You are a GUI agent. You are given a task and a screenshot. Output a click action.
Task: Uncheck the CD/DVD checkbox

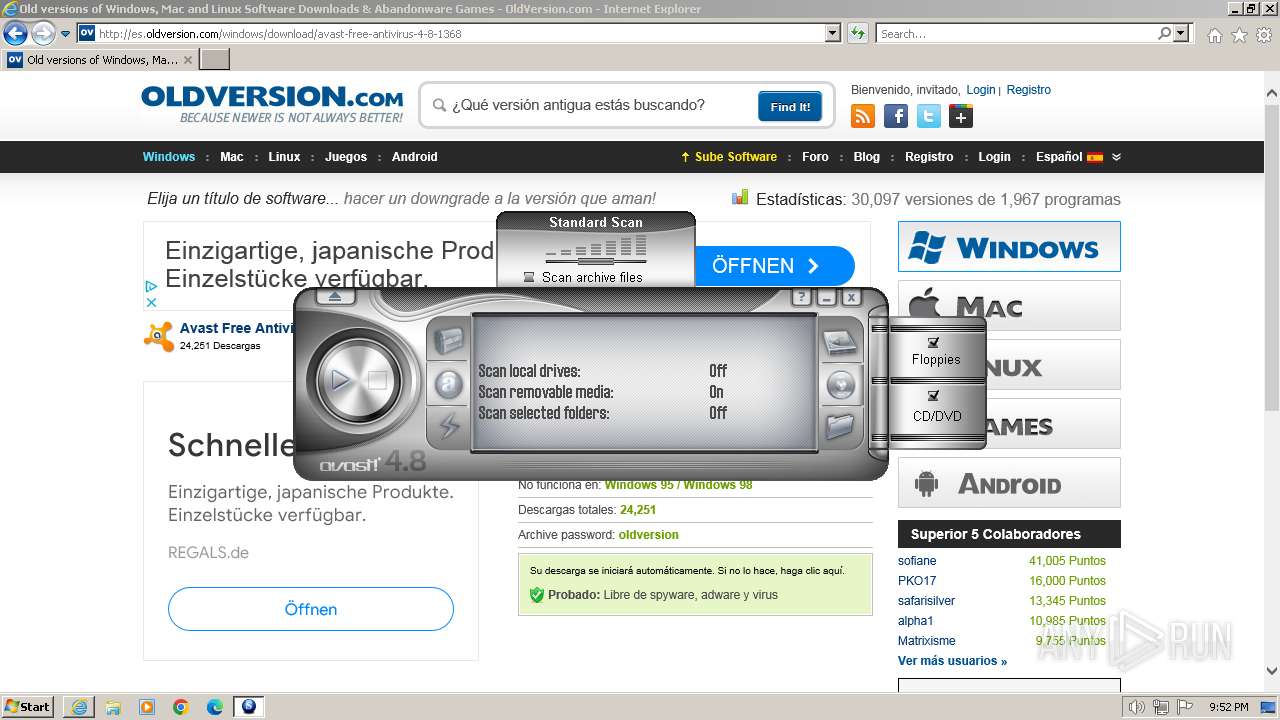coord(934,396)
